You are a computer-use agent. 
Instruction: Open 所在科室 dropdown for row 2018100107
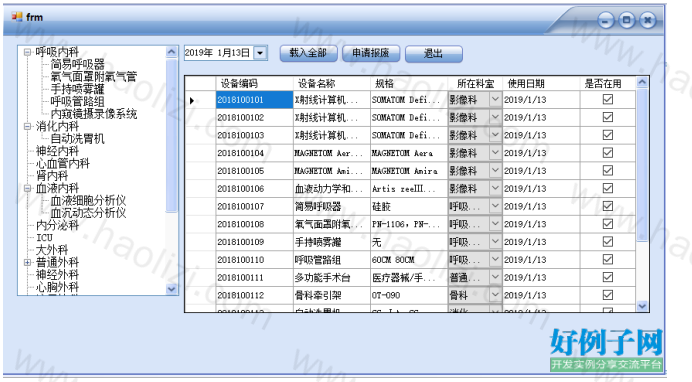click(495, 206)
